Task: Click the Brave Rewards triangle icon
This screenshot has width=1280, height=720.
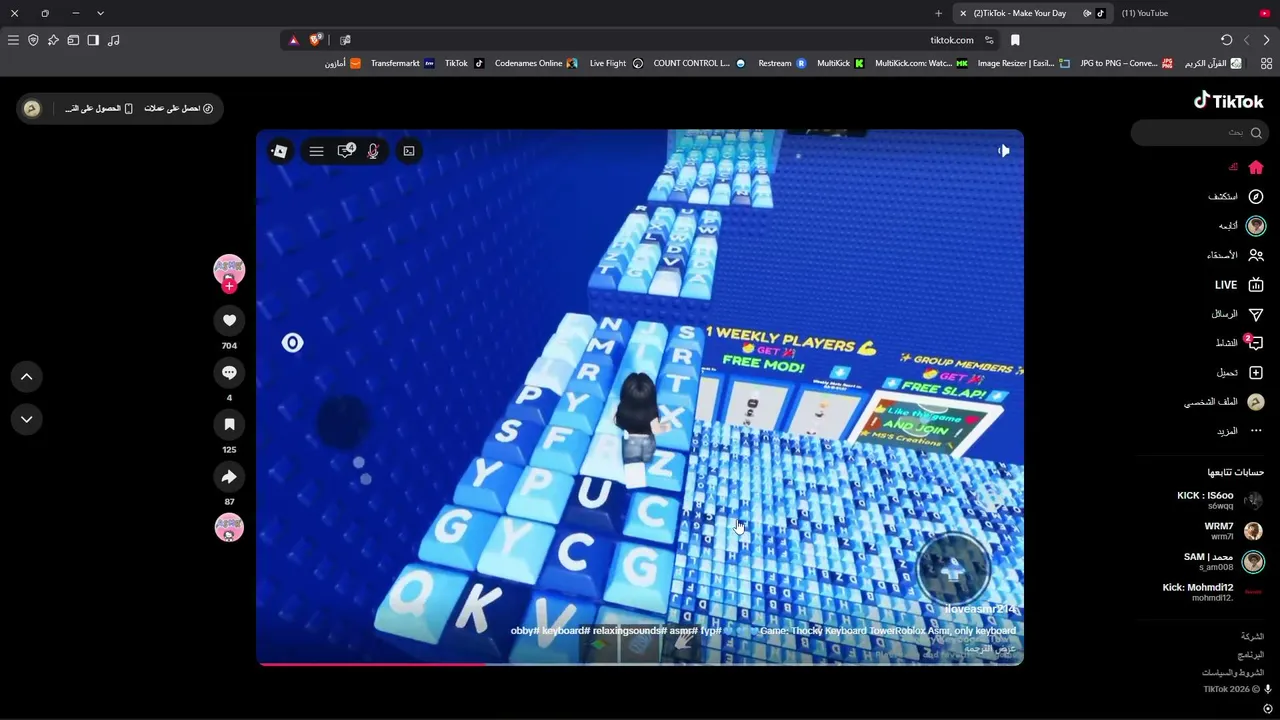Action: click(294, 40)
